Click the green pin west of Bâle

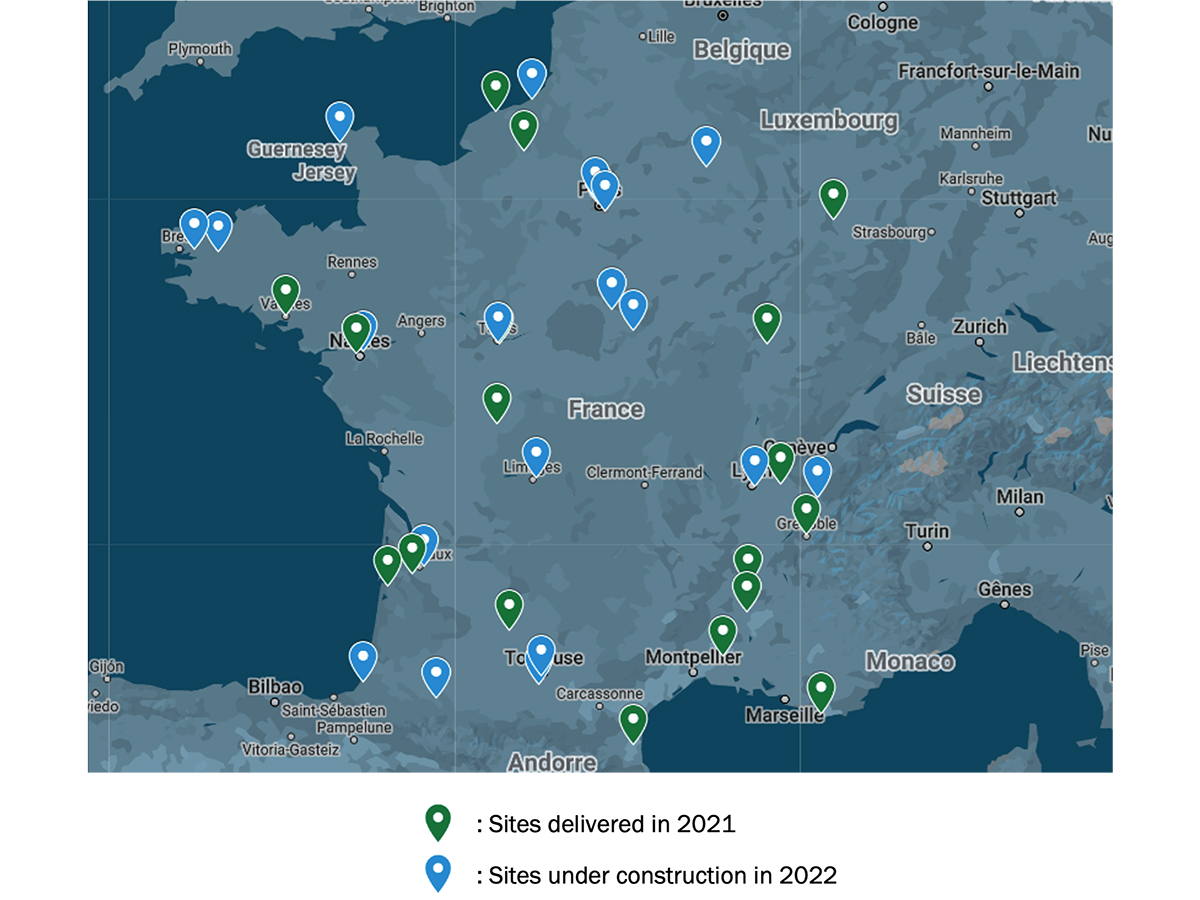click(767, 323)
